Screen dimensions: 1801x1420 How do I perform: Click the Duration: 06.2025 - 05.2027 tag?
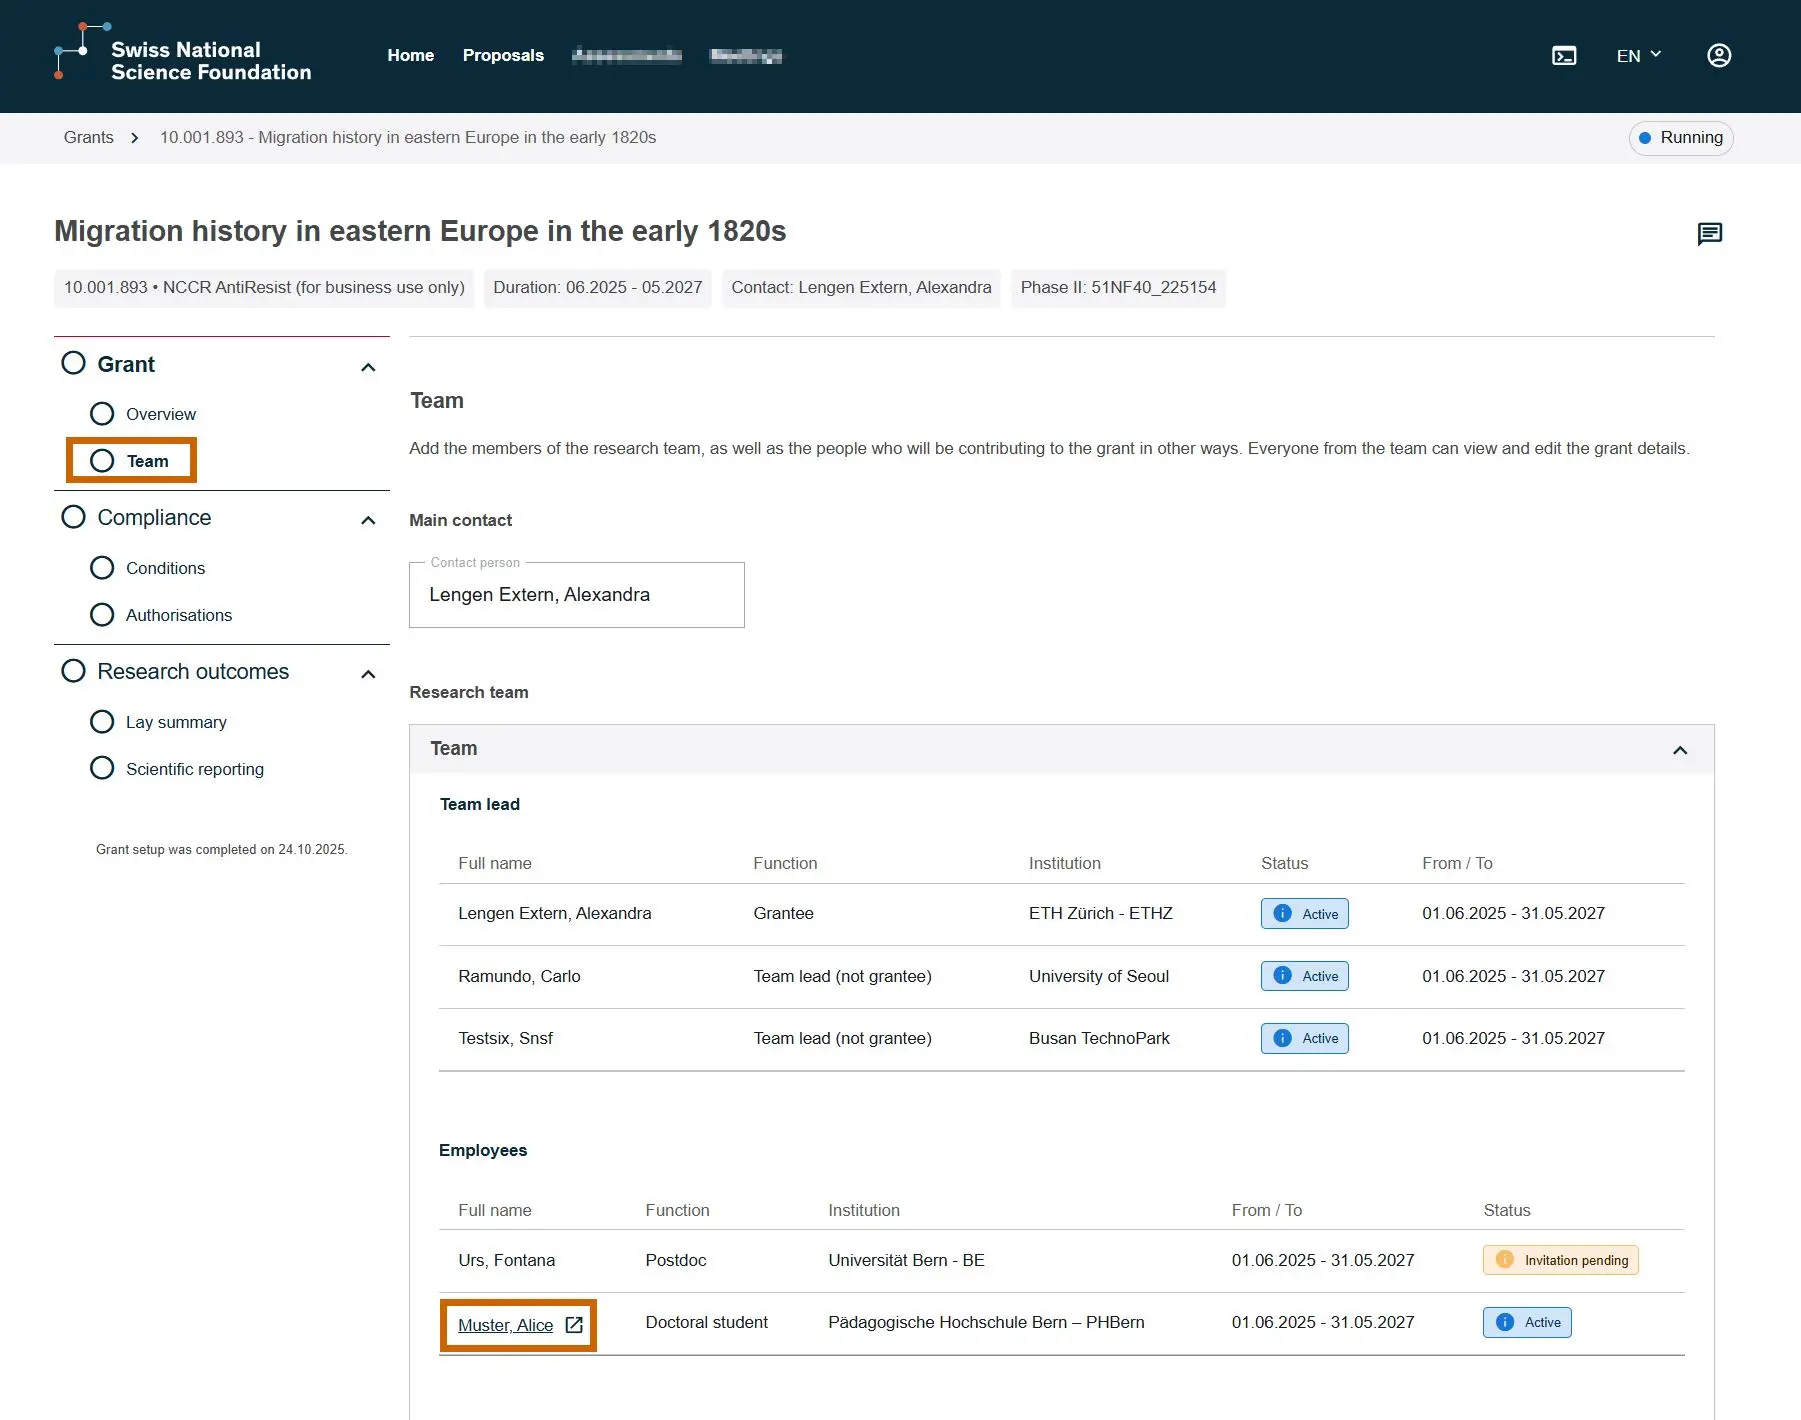[x=598, y=288]
